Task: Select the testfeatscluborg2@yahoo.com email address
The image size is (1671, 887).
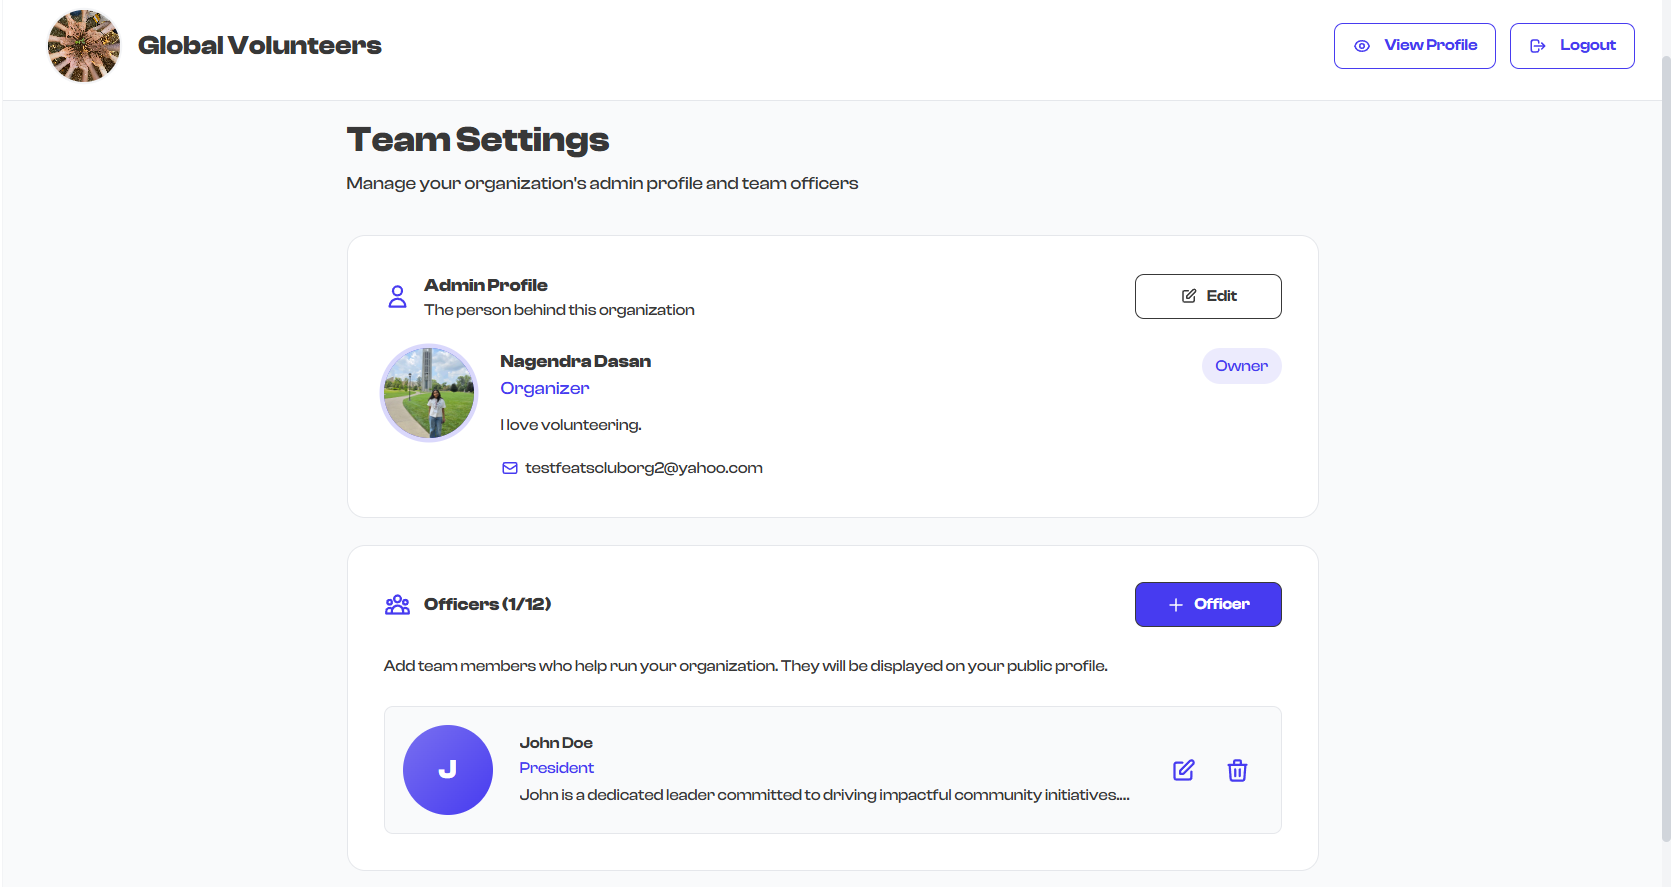Action: (x=643, y=468)
